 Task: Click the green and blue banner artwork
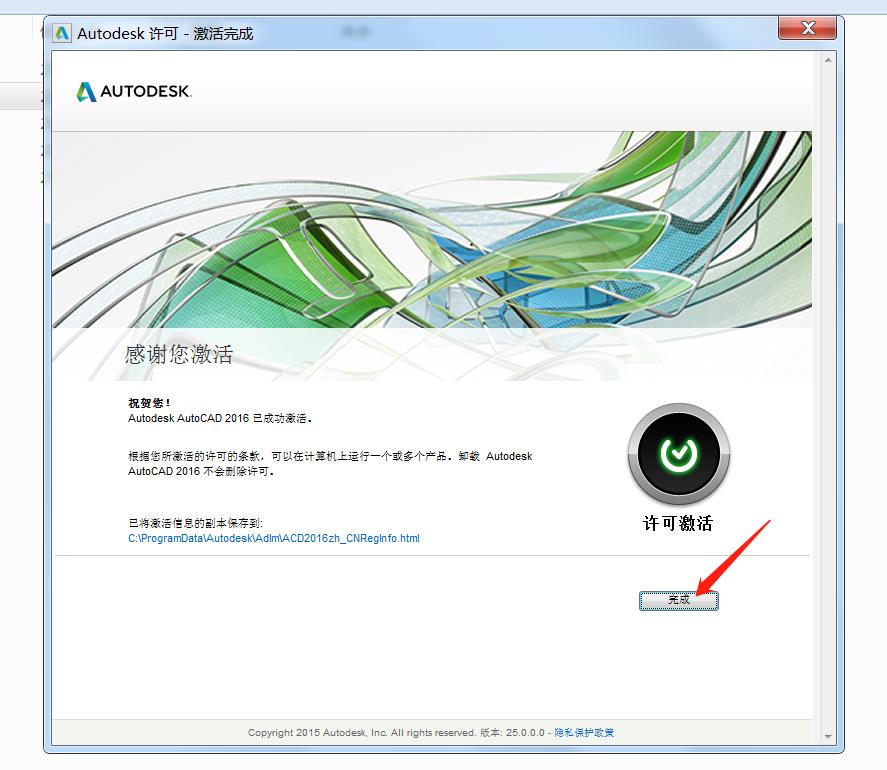point(430,230)
